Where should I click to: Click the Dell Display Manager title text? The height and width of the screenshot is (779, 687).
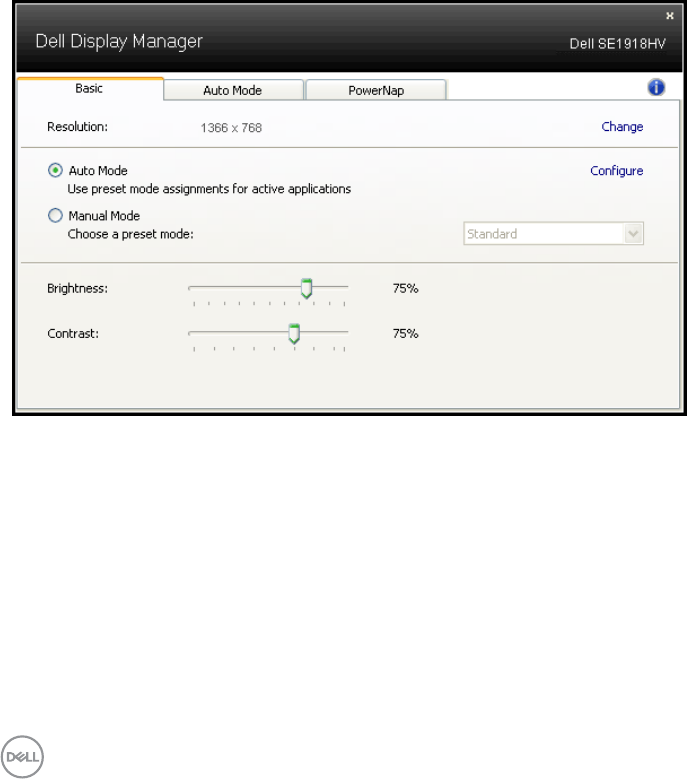click(119, 41)
